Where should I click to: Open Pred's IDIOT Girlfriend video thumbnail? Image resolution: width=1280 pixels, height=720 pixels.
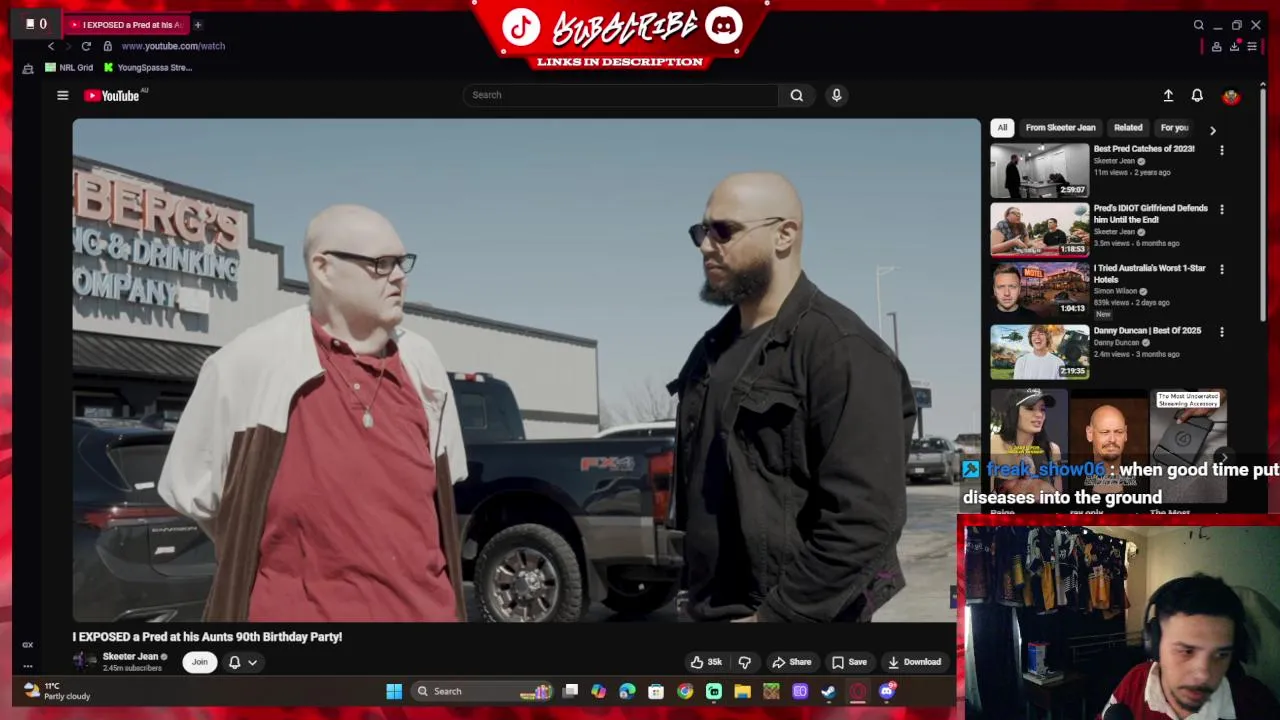[x=1040, y=230]
